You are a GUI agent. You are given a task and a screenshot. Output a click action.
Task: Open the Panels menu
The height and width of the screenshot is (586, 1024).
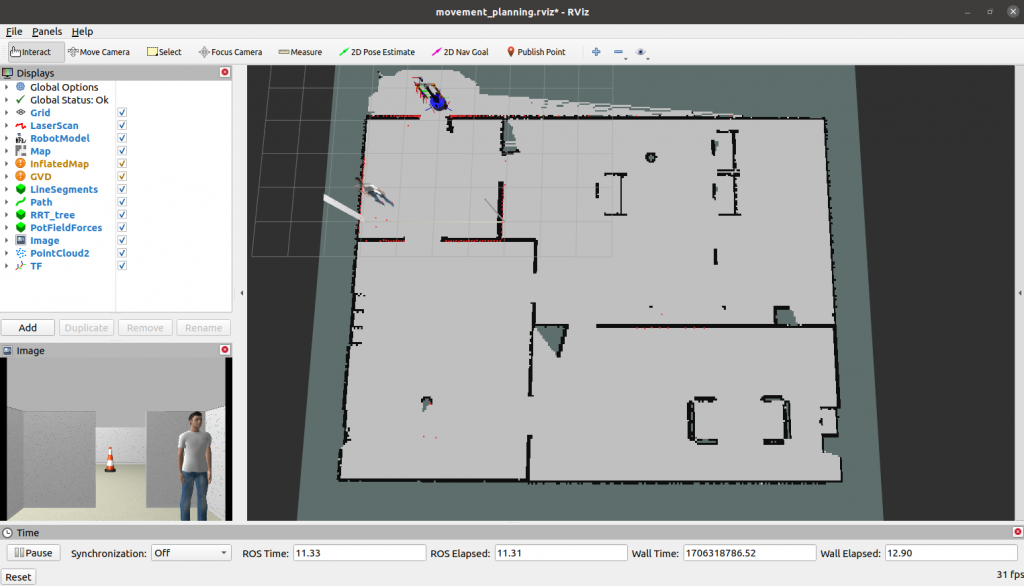[47, 31]
